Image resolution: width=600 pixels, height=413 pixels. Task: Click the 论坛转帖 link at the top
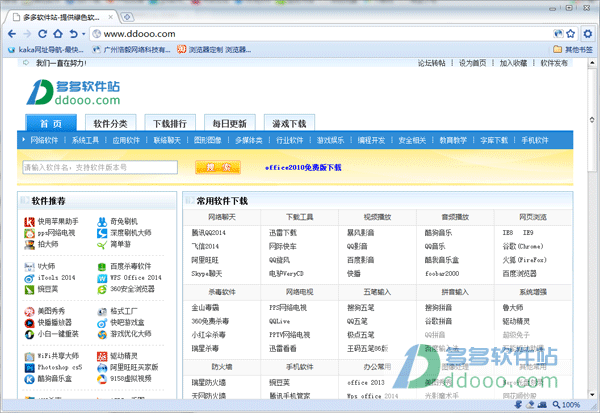[x=432, y=63]
